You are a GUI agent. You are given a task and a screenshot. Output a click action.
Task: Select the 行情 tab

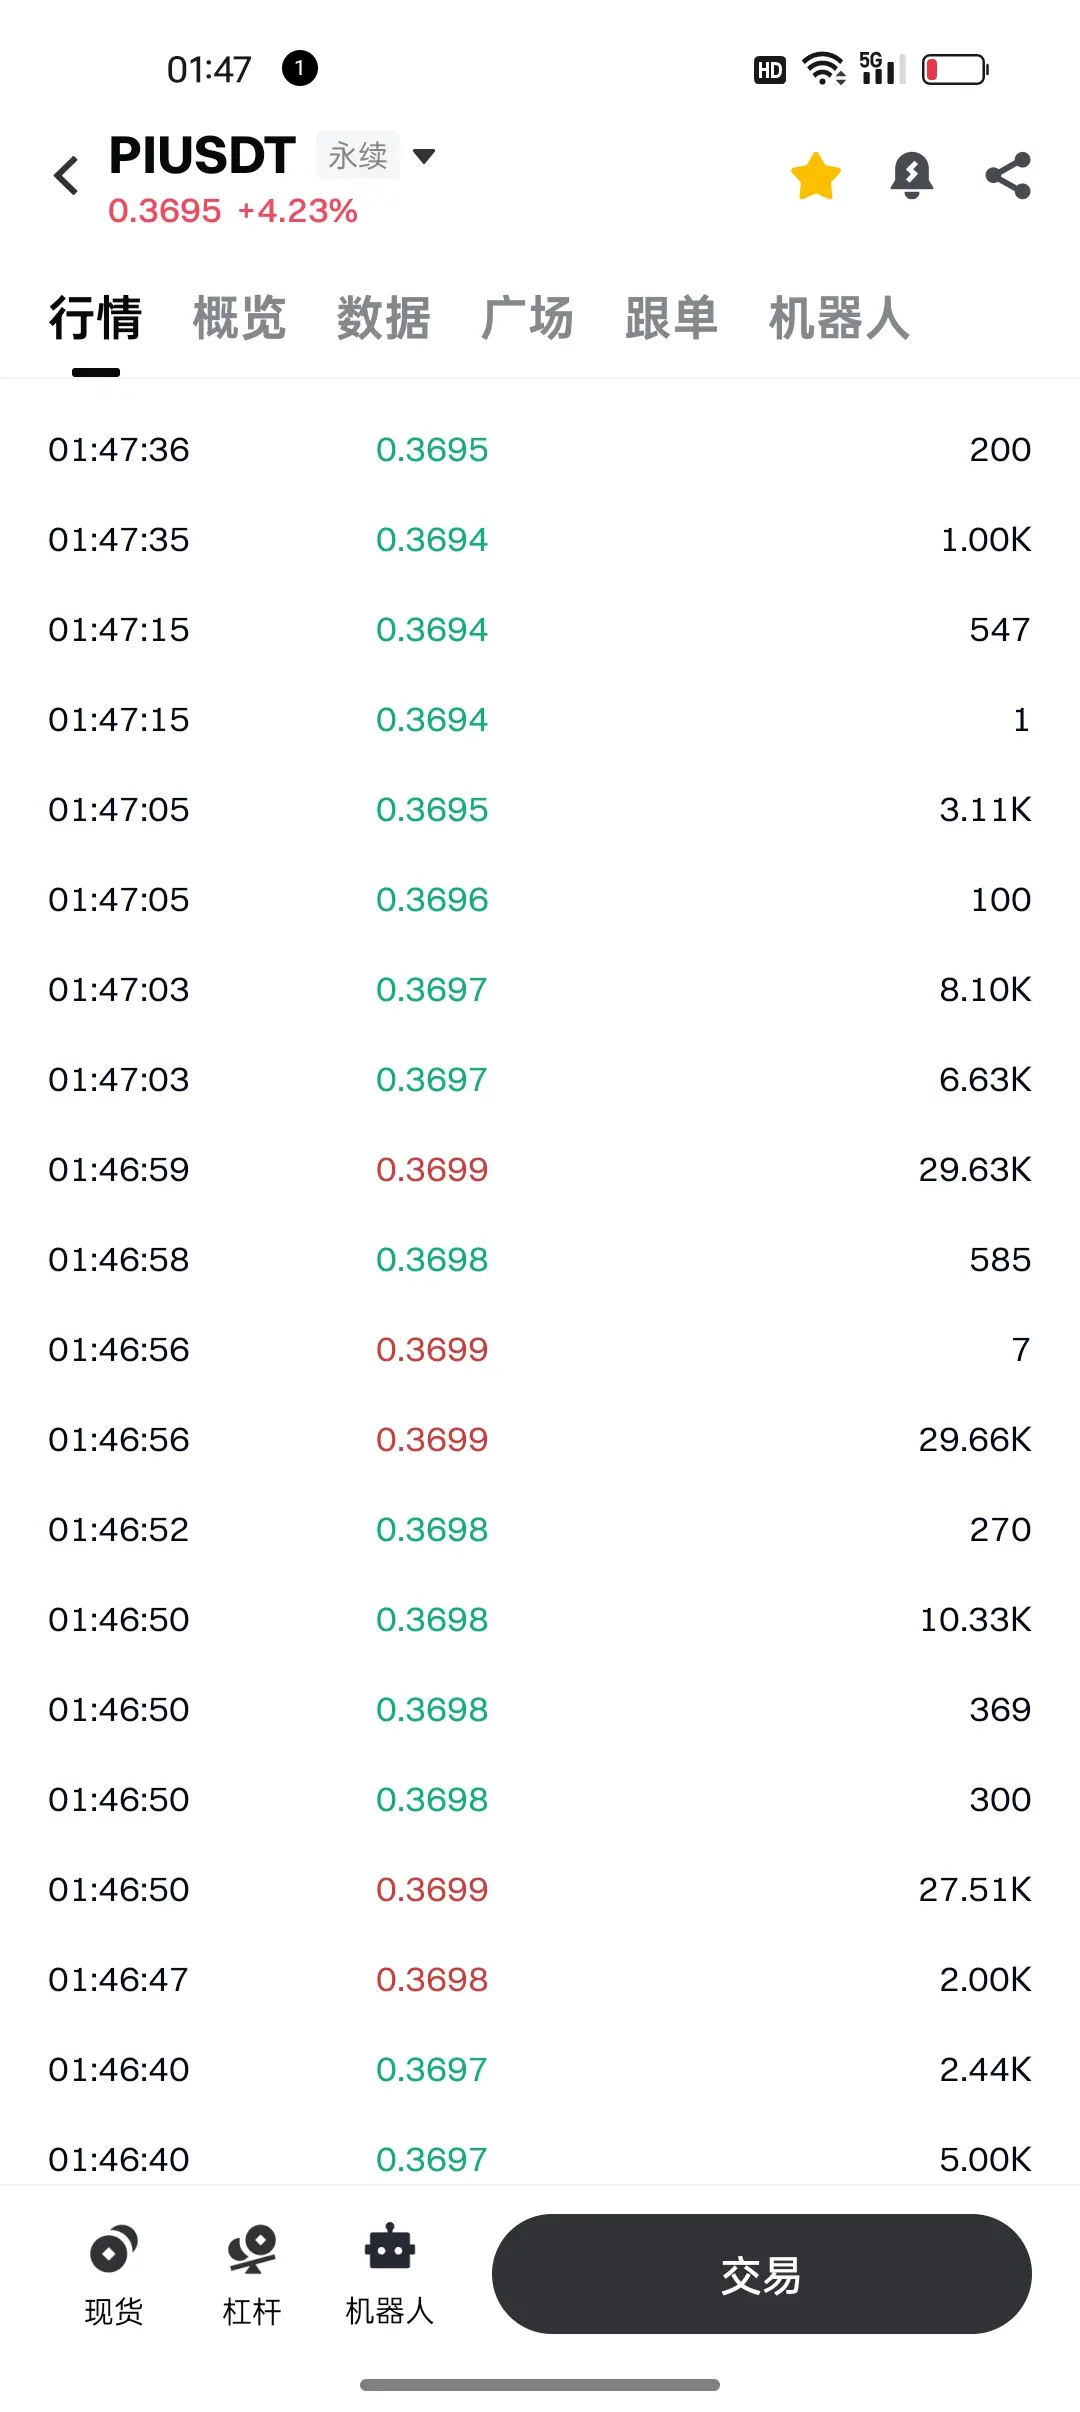click(95, 319)
